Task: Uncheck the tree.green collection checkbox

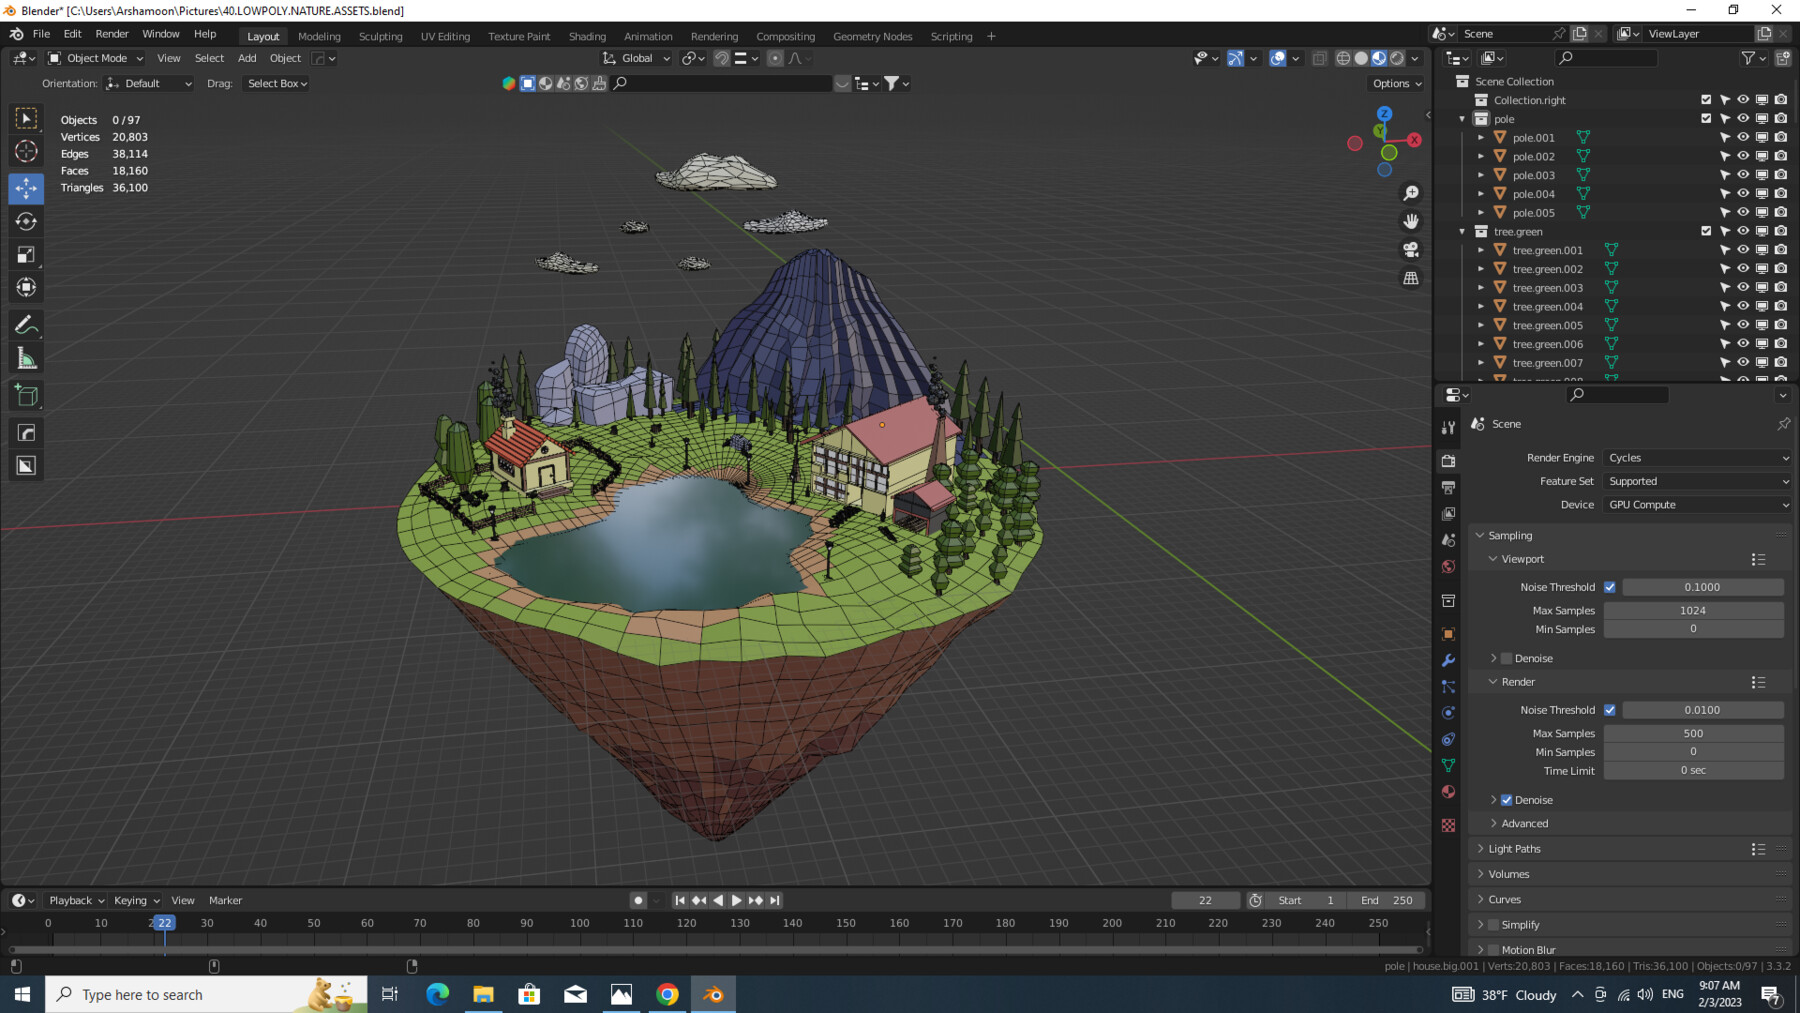Action: tap(1705, 230)
